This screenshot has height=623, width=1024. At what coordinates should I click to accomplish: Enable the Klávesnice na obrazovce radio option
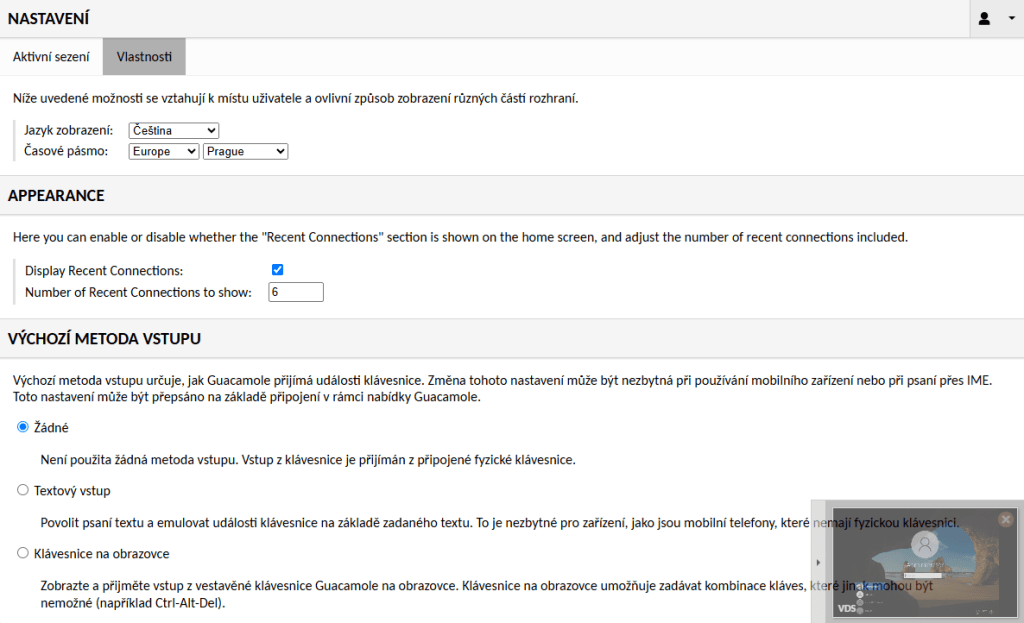tap(23, 553)
